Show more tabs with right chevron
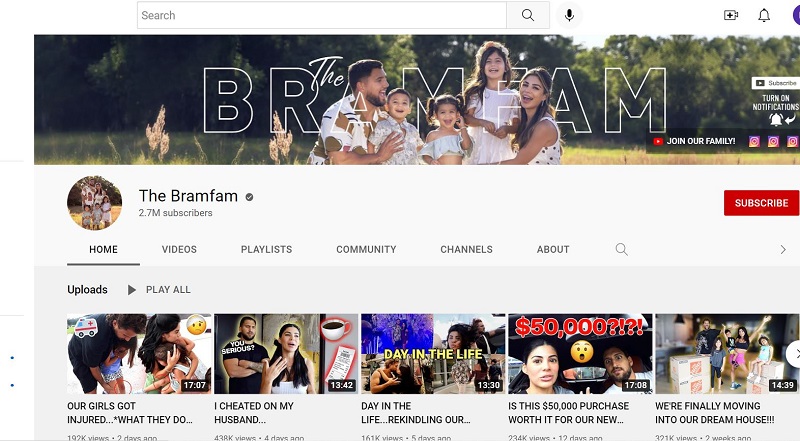Screen dimensions: 800x441 click(x=783, y=249)
